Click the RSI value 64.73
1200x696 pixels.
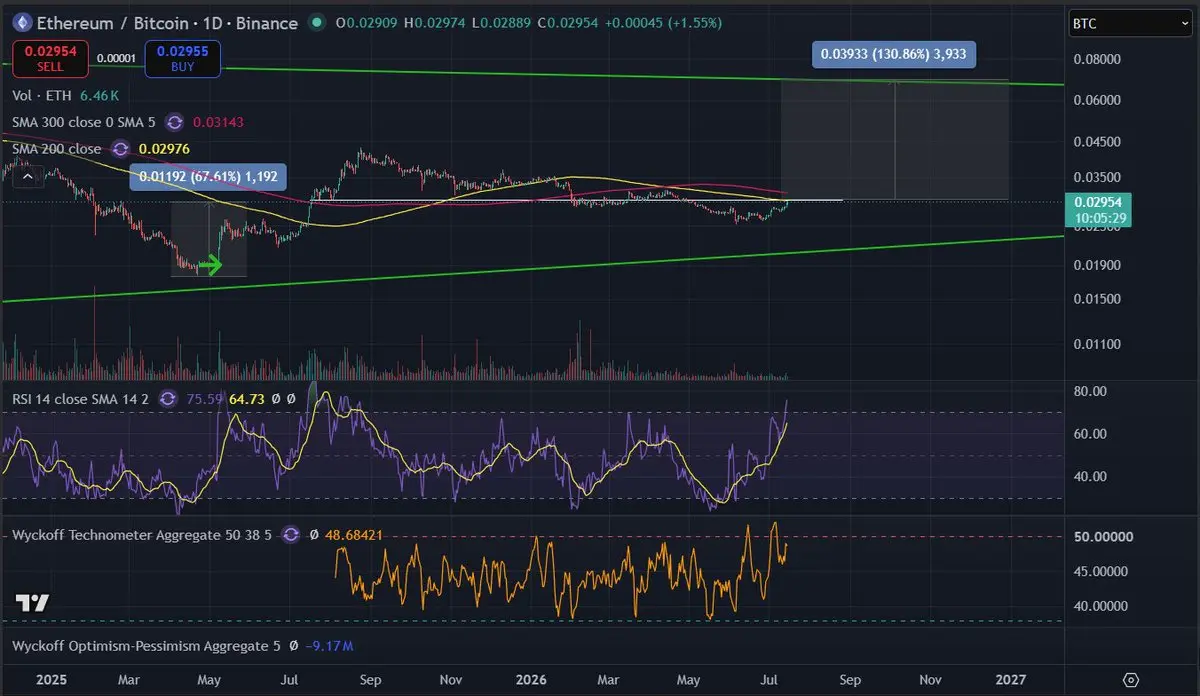pyautogui.click(x=246, y=399)
